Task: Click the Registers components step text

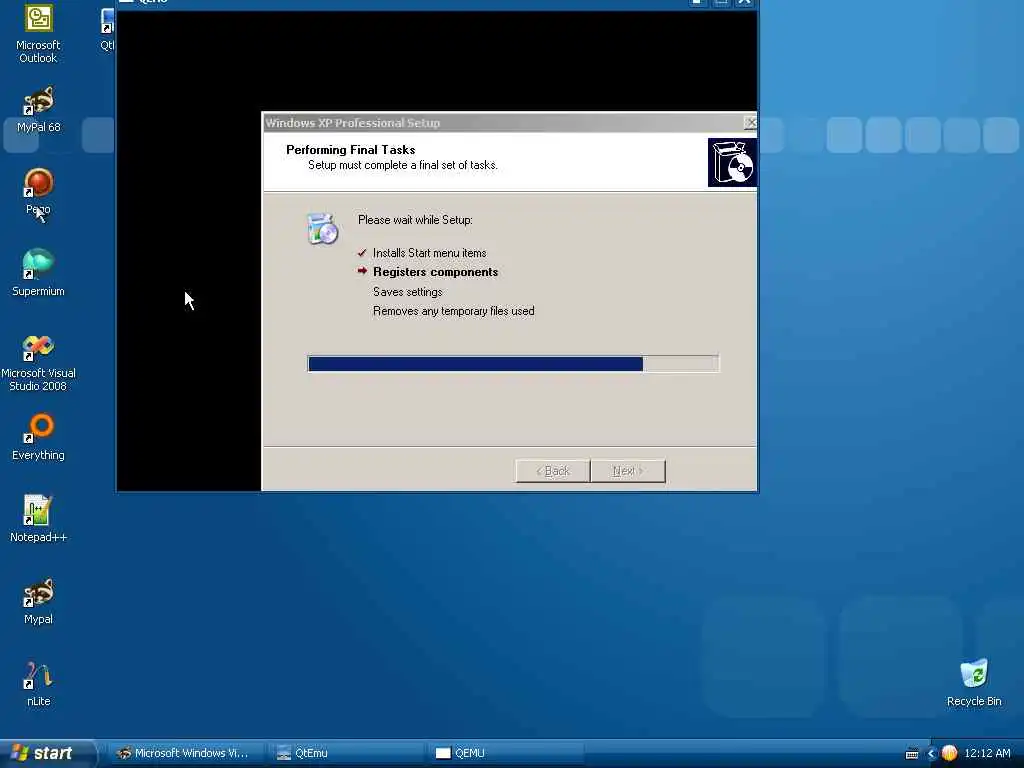Action: tap(435, 272)
